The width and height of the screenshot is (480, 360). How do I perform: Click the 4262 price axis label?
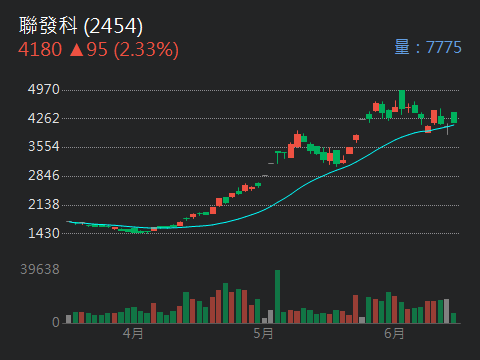pyautogui.click(x=44, y=118)
